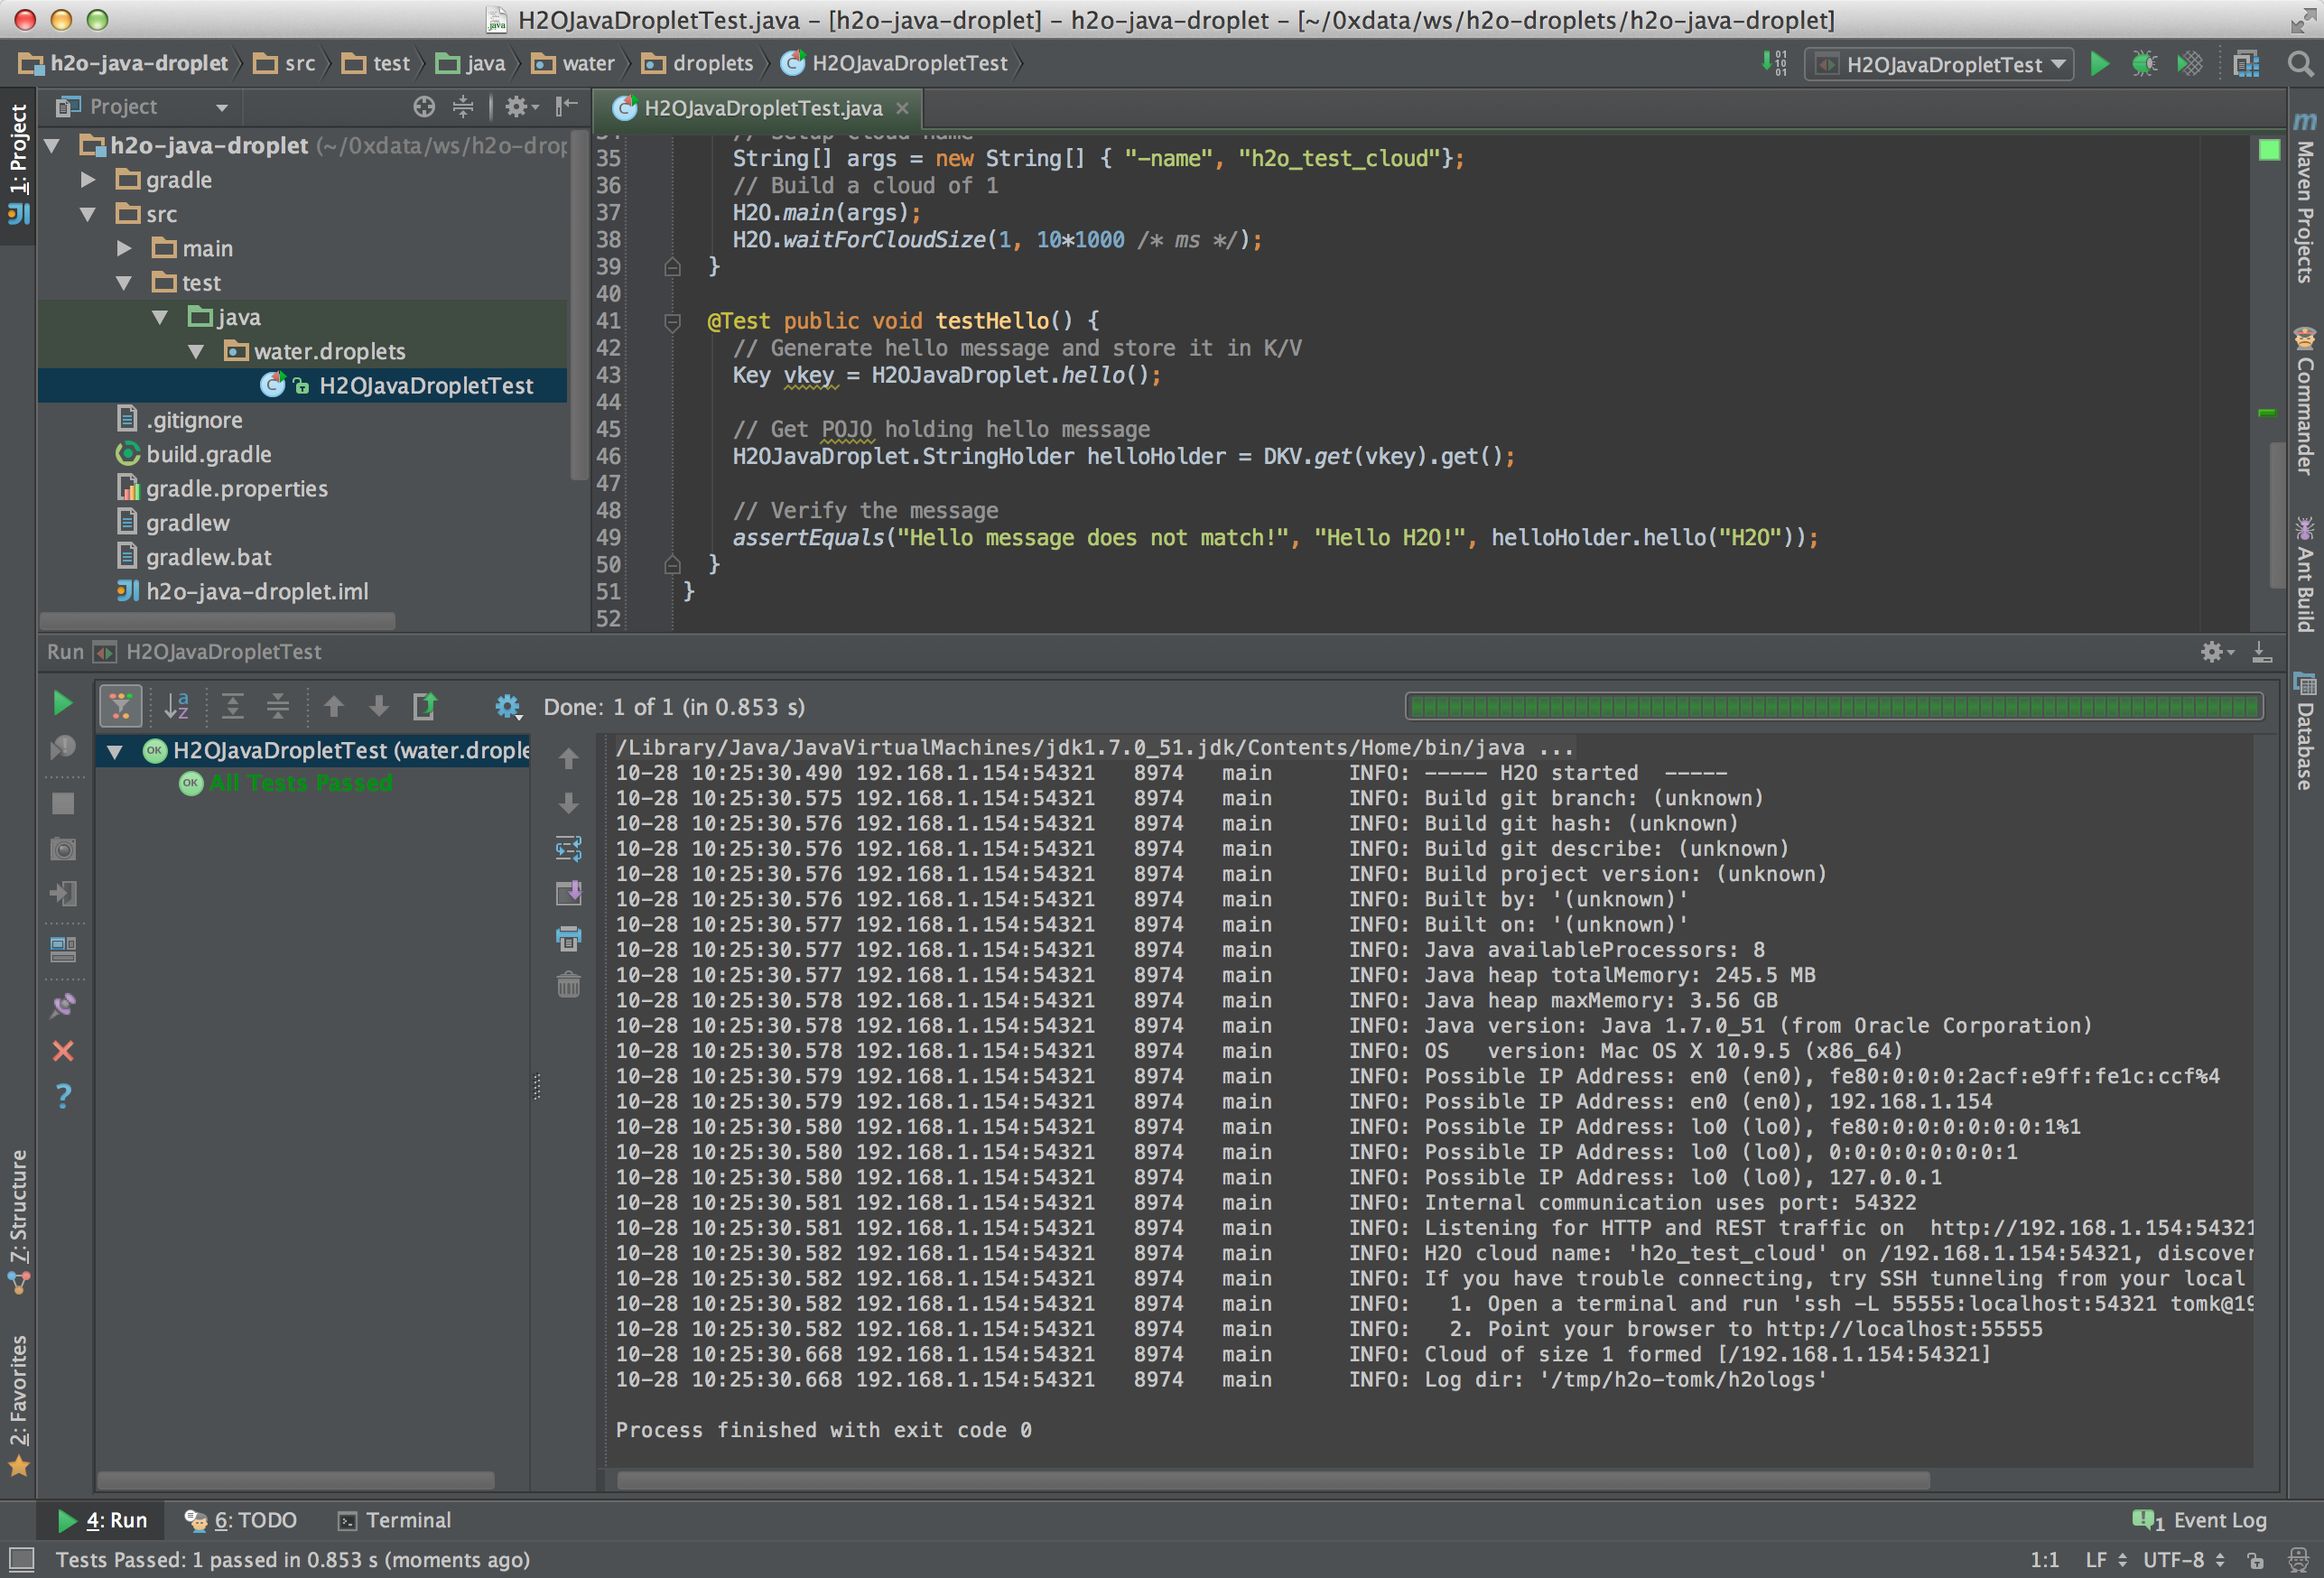Change the UTF-8 file encoding
This screenshot has width=2324, height=1578.
tap(2184, 1560)
